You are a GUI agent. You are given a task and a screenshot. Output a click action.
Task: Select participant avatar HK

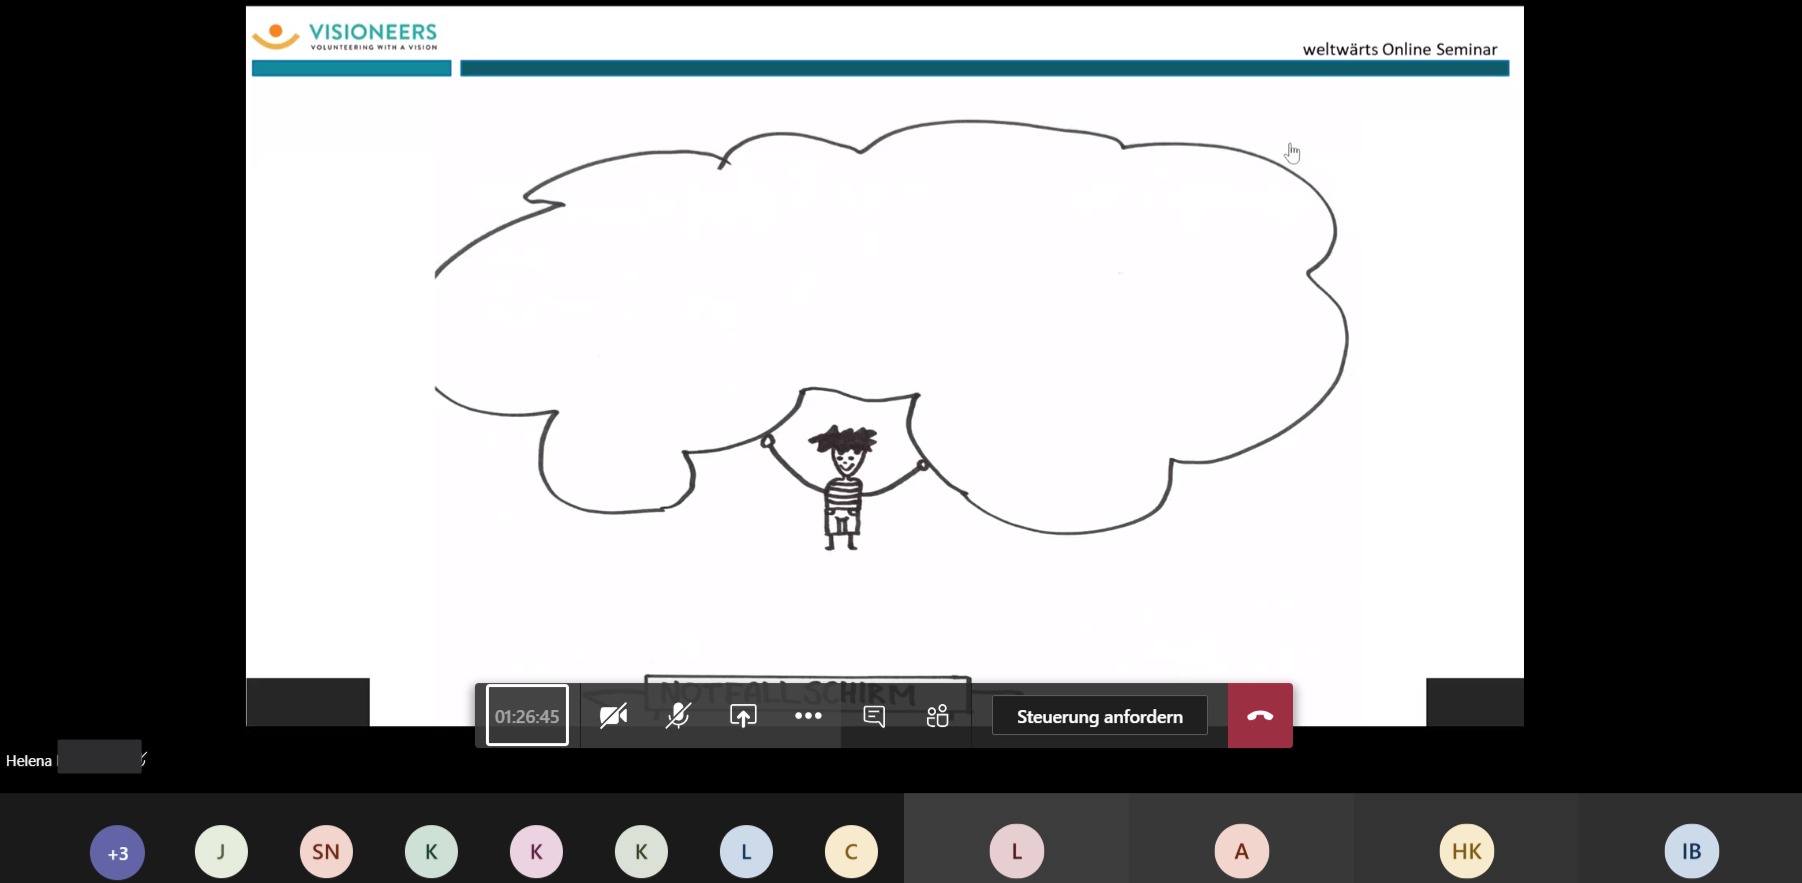click(x=1466, y=852)
